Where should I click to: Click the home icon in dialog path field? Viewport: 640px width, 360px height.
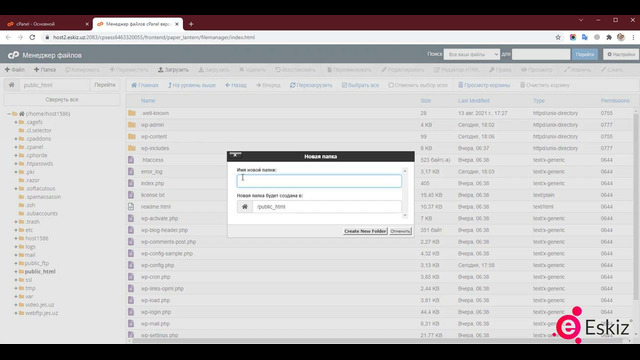tap(244, 207)
